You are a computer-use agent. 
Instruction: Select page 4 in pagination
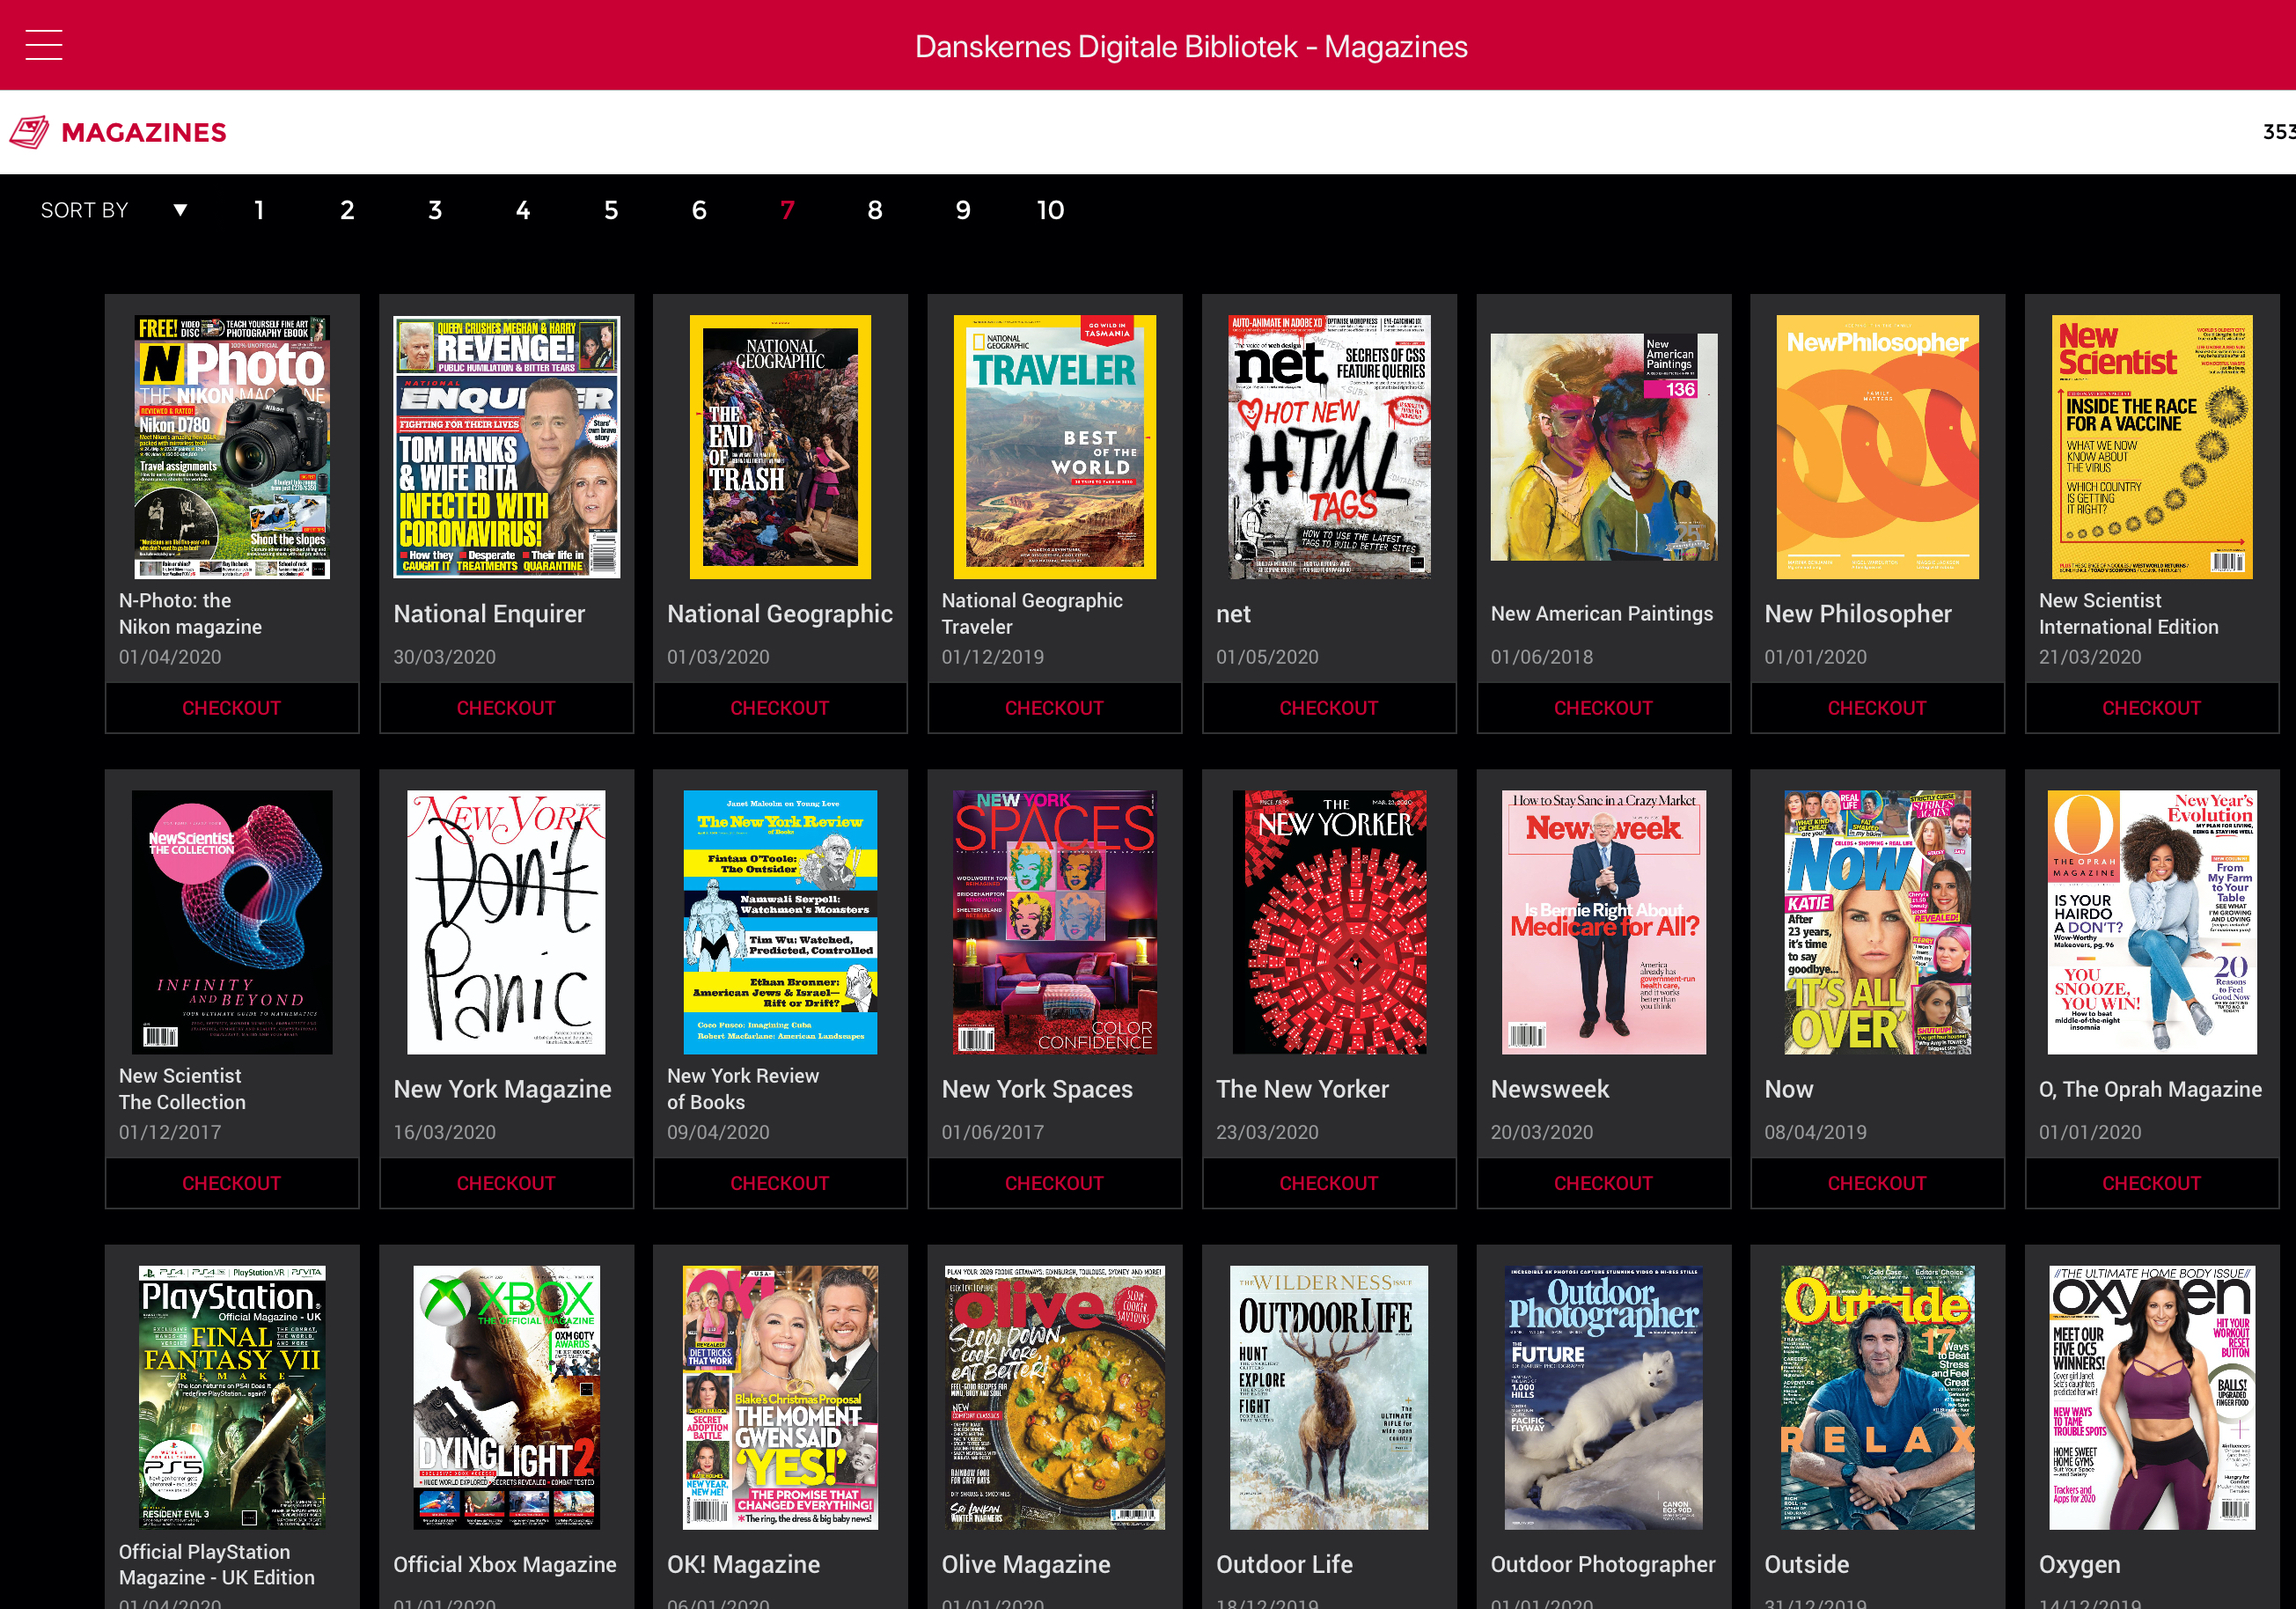tap(522, 210)
